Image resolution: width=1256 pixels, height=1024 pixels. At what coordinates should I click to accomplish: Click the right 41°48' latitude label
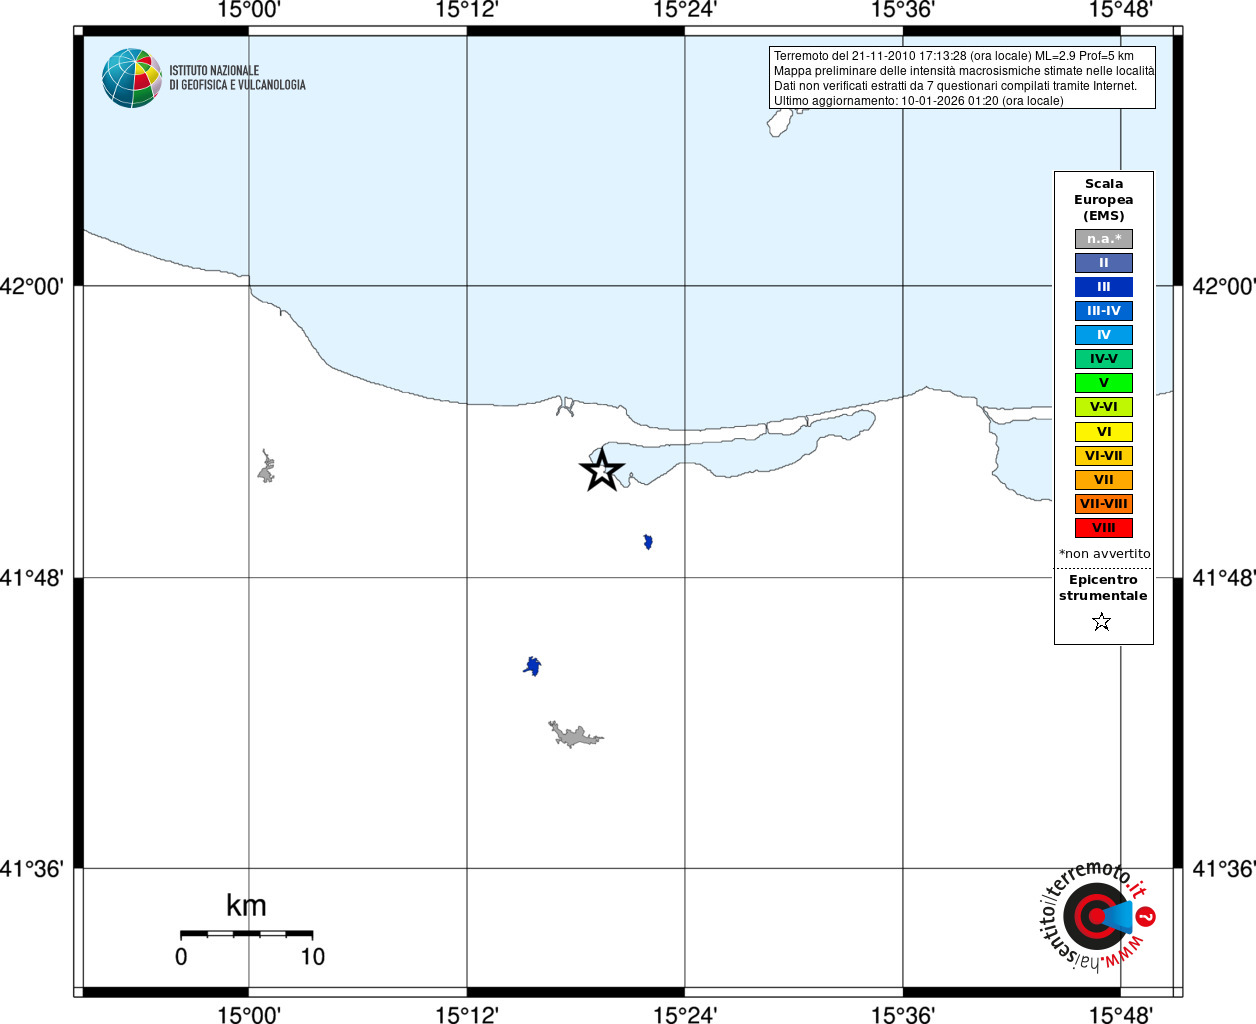[x=1224, y=578]
